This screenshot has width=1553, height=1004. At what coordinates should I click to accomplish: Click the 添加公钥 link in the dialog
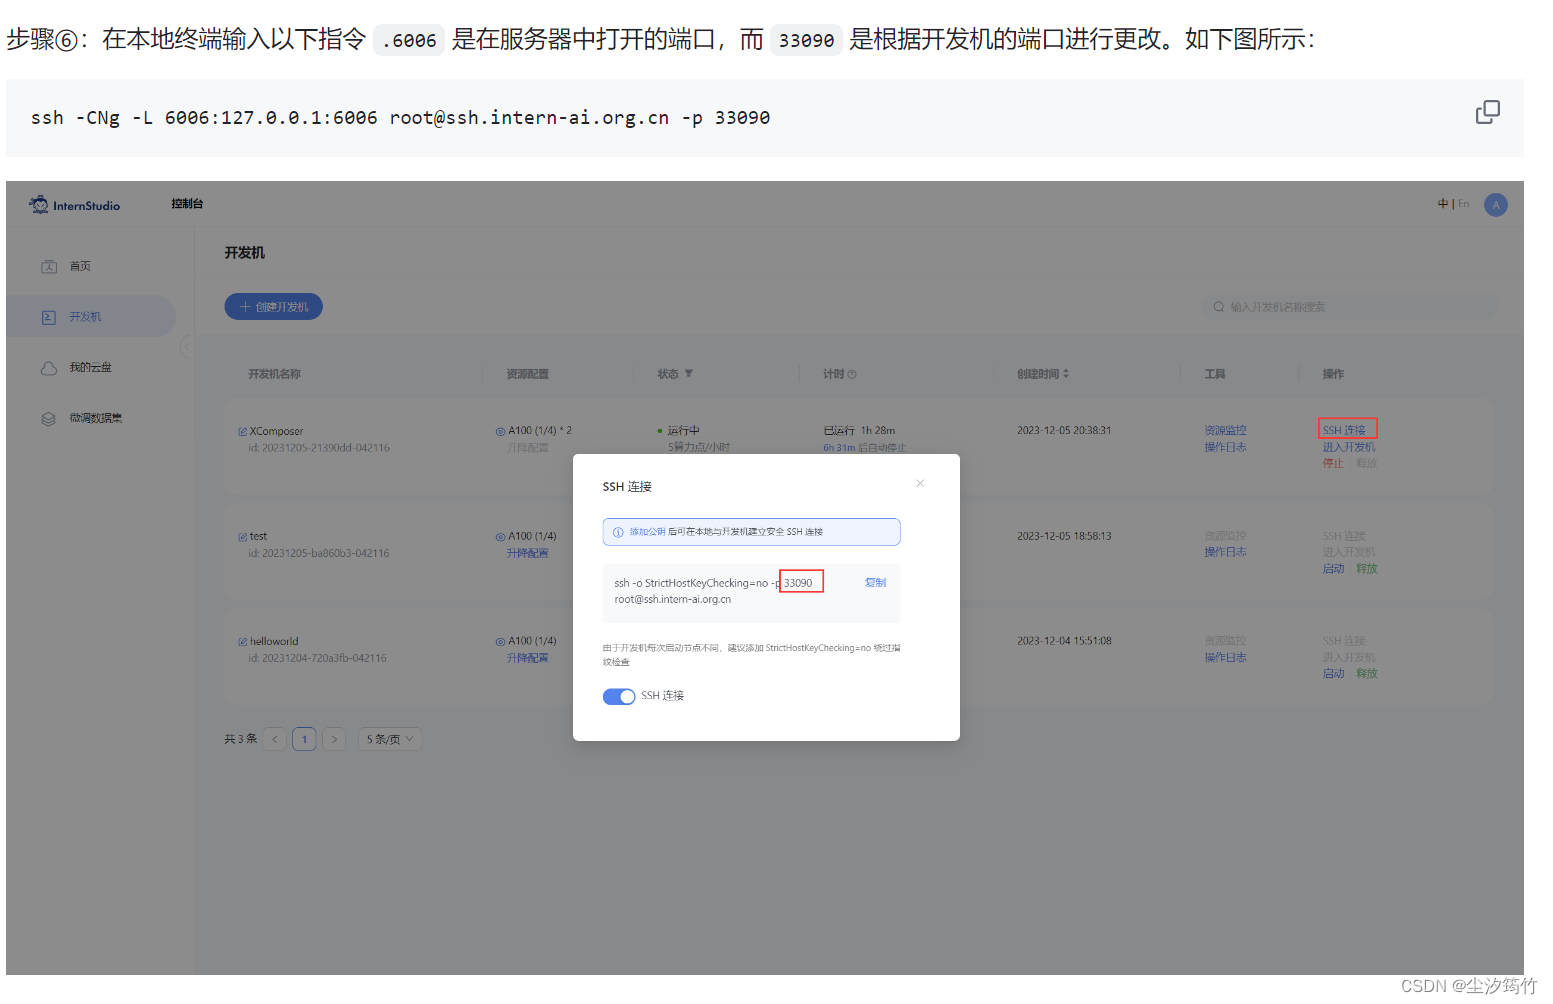tap(648, 531)
